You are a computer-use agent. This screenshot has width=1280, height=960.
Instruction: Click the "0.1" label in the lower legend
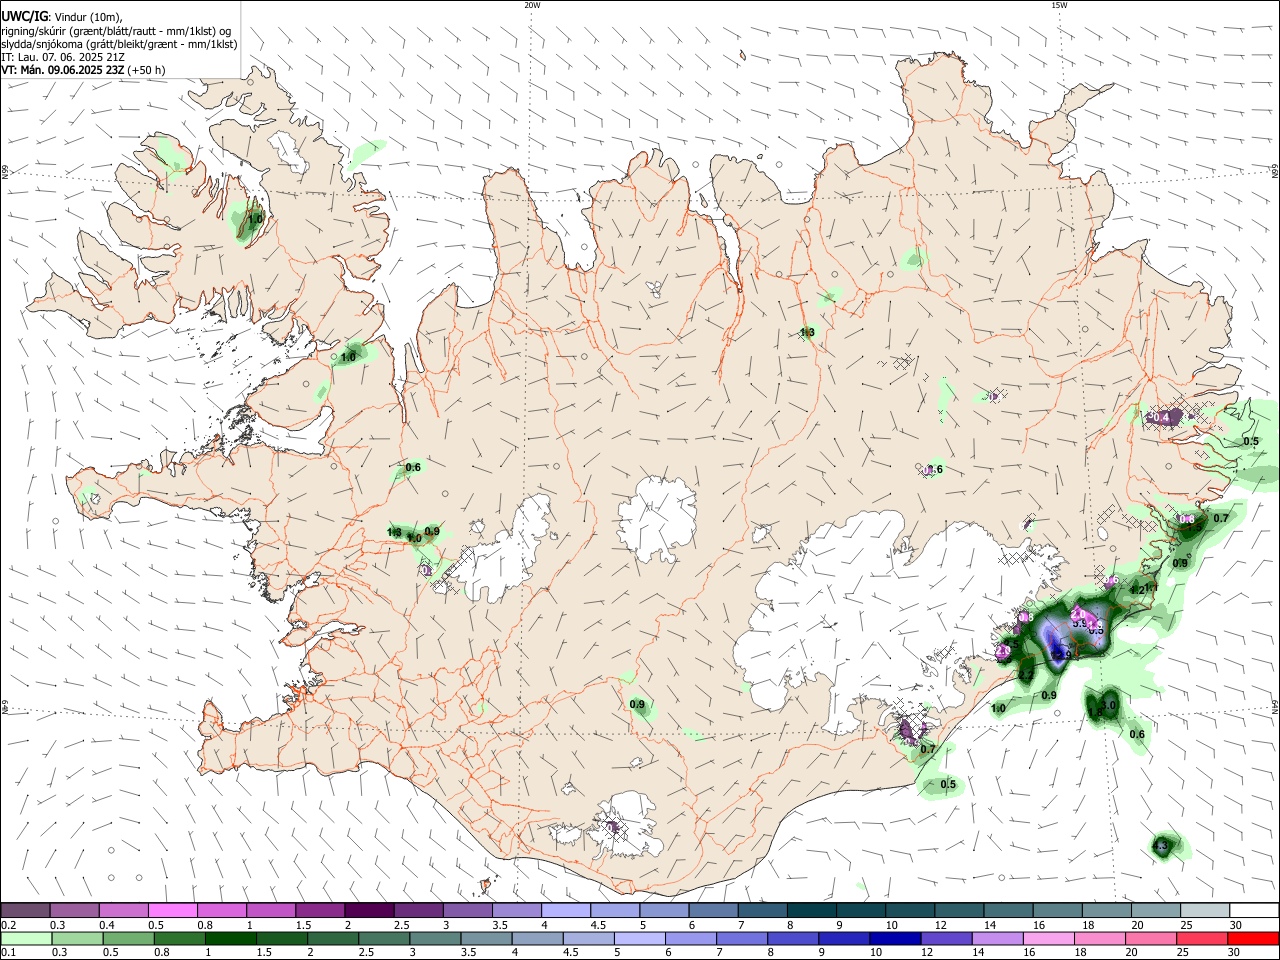click(x=8, y=953)
